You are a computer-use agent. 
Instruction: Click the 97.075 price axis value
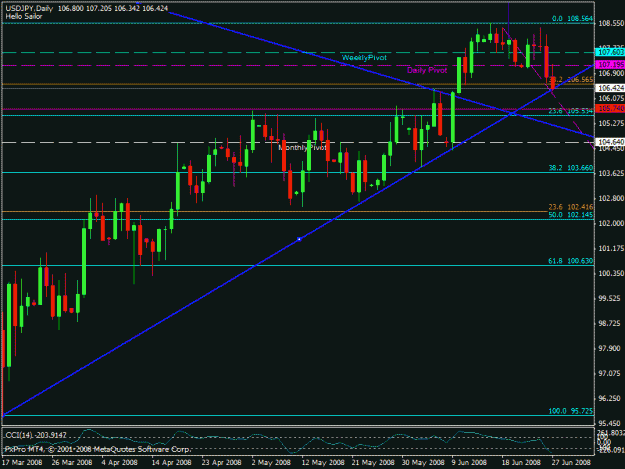pos(611,373)
